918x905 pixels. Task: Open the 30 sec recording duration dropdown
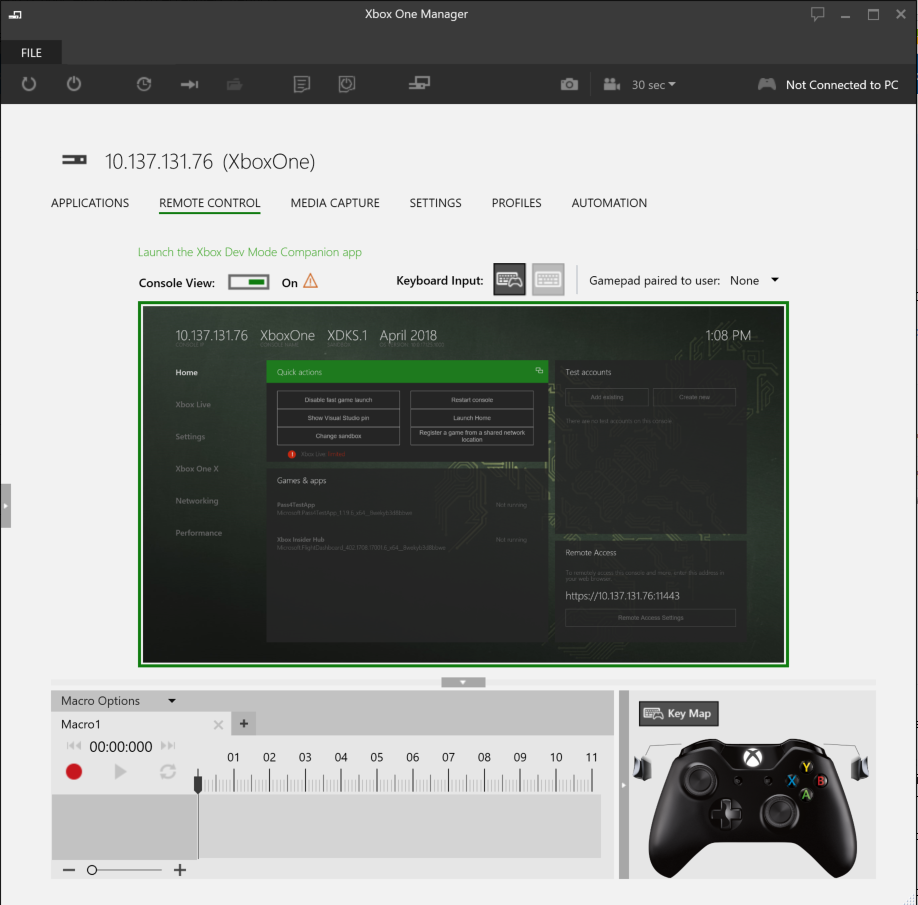tap(653, 85)
